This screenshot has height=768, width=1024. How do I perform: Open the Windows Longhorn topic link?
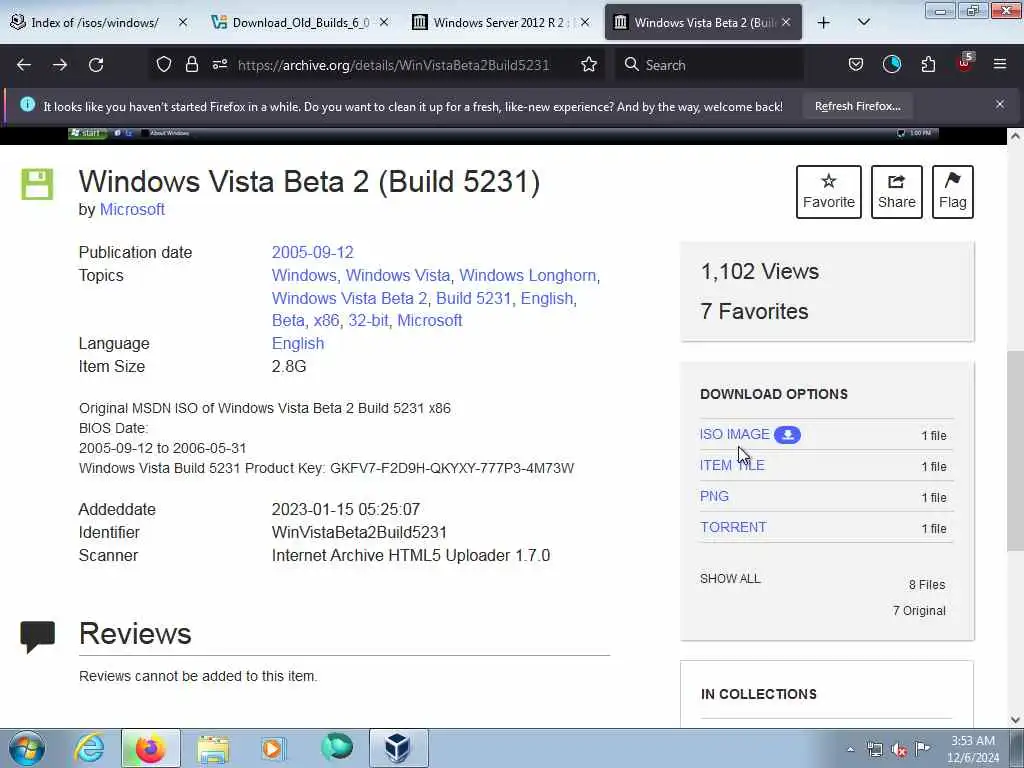[528, 276]
